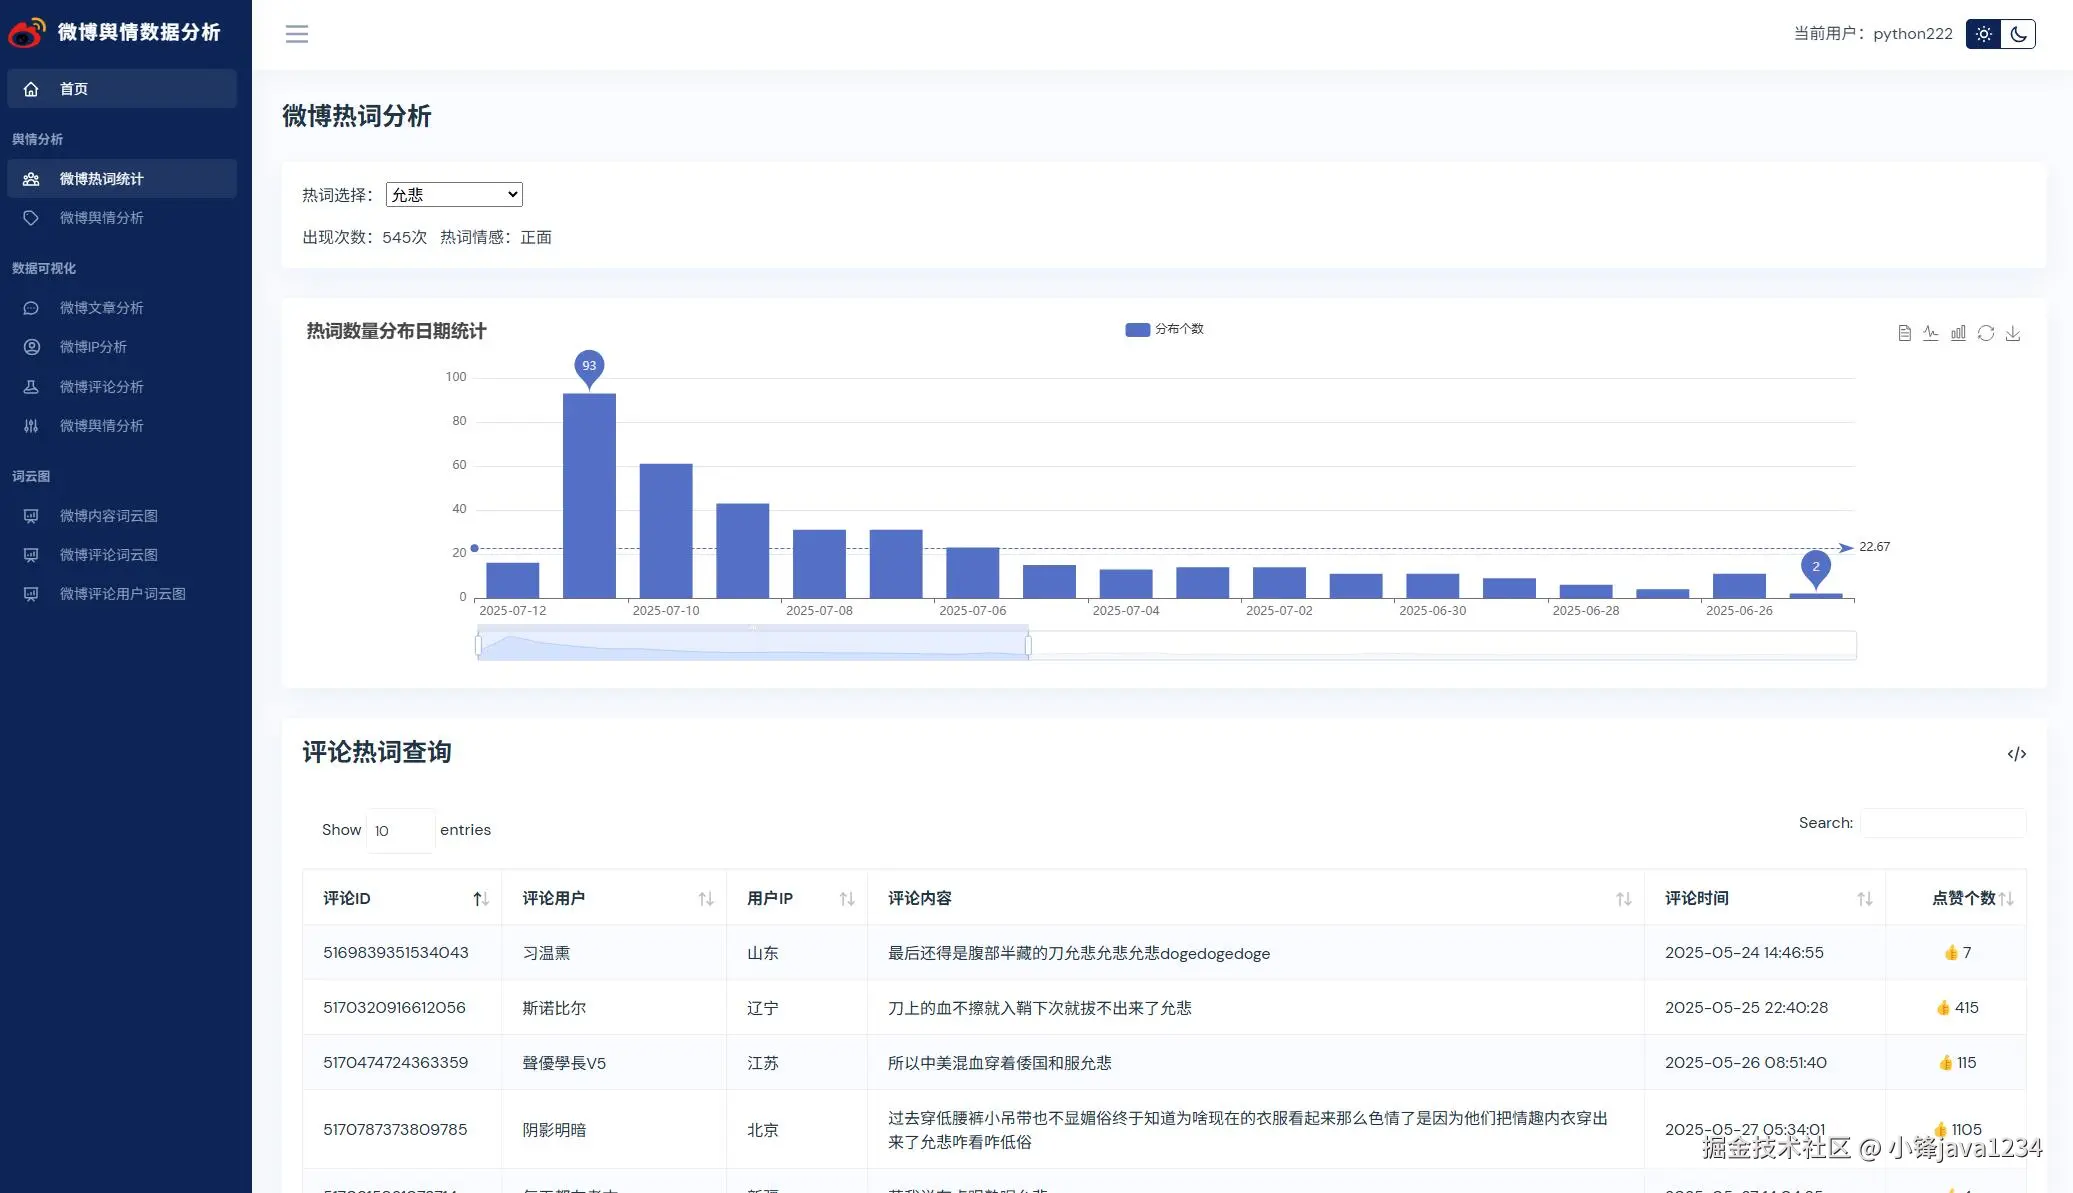Click the Weibo logo icon
This screenshot has width=2073, height=1193.
click(x=26, y=33)
